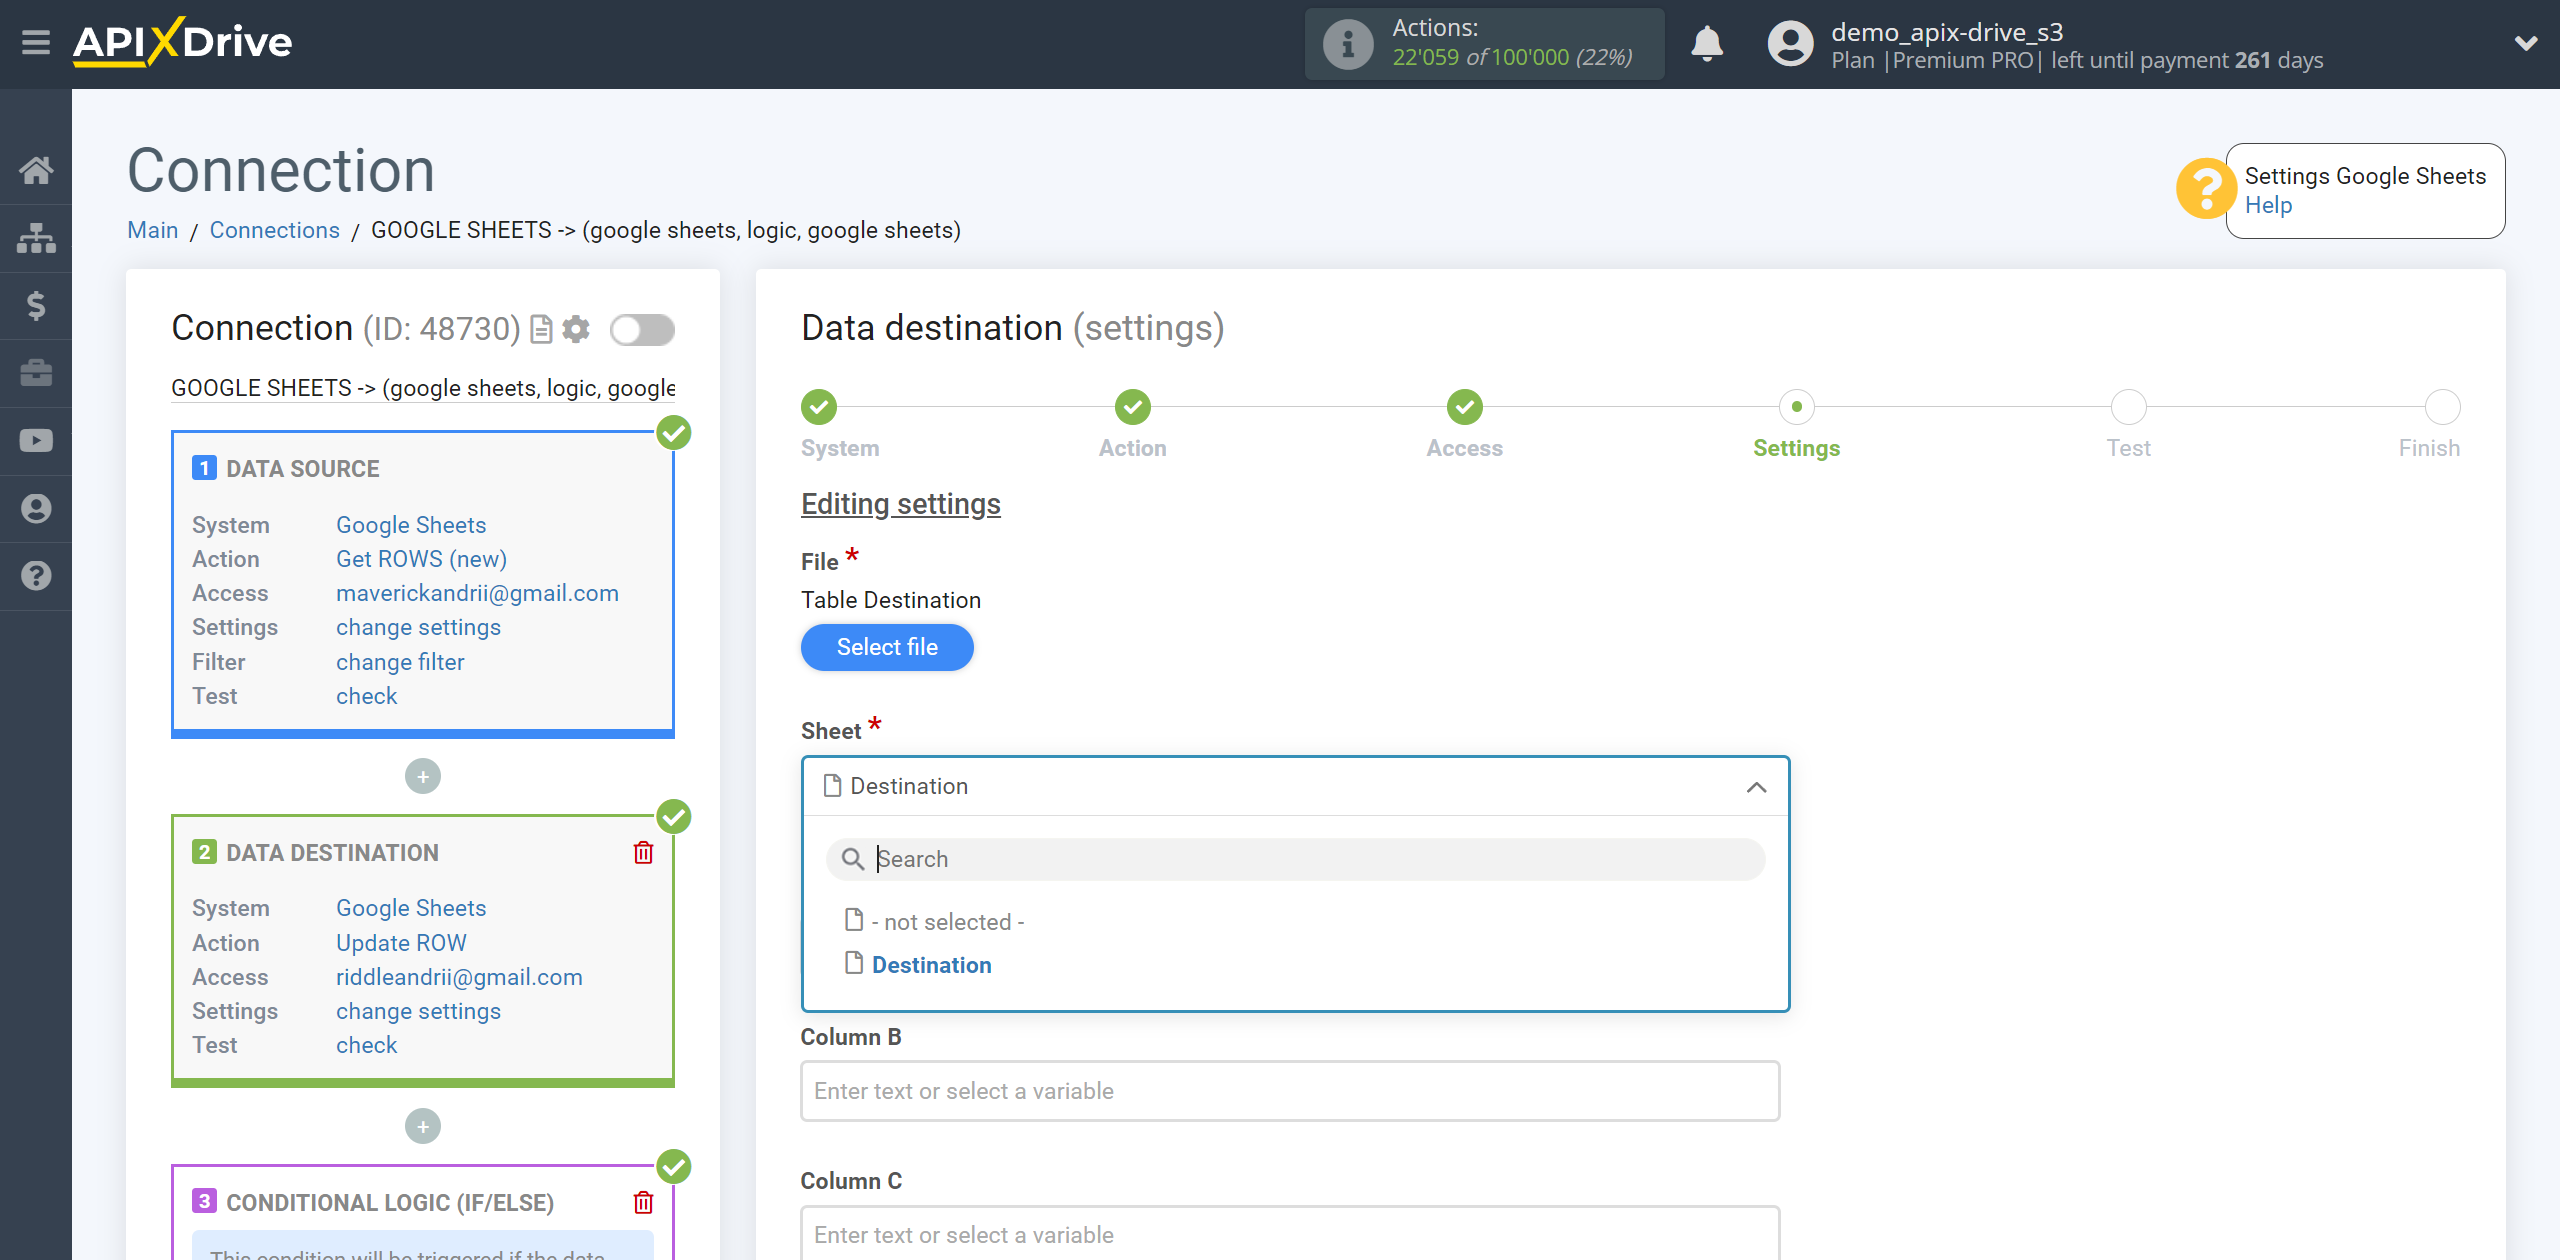Open the Main breadcrumb link

click(153, 230)
